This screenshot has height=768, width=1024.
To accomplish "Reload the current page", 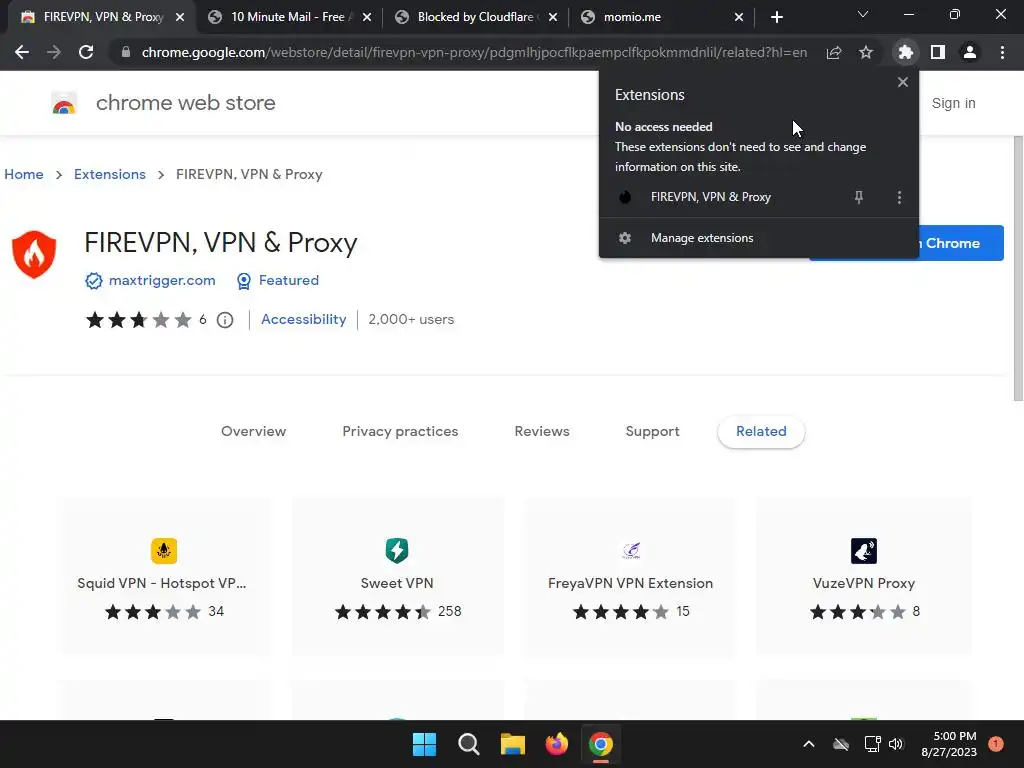I will coord(86,52).
